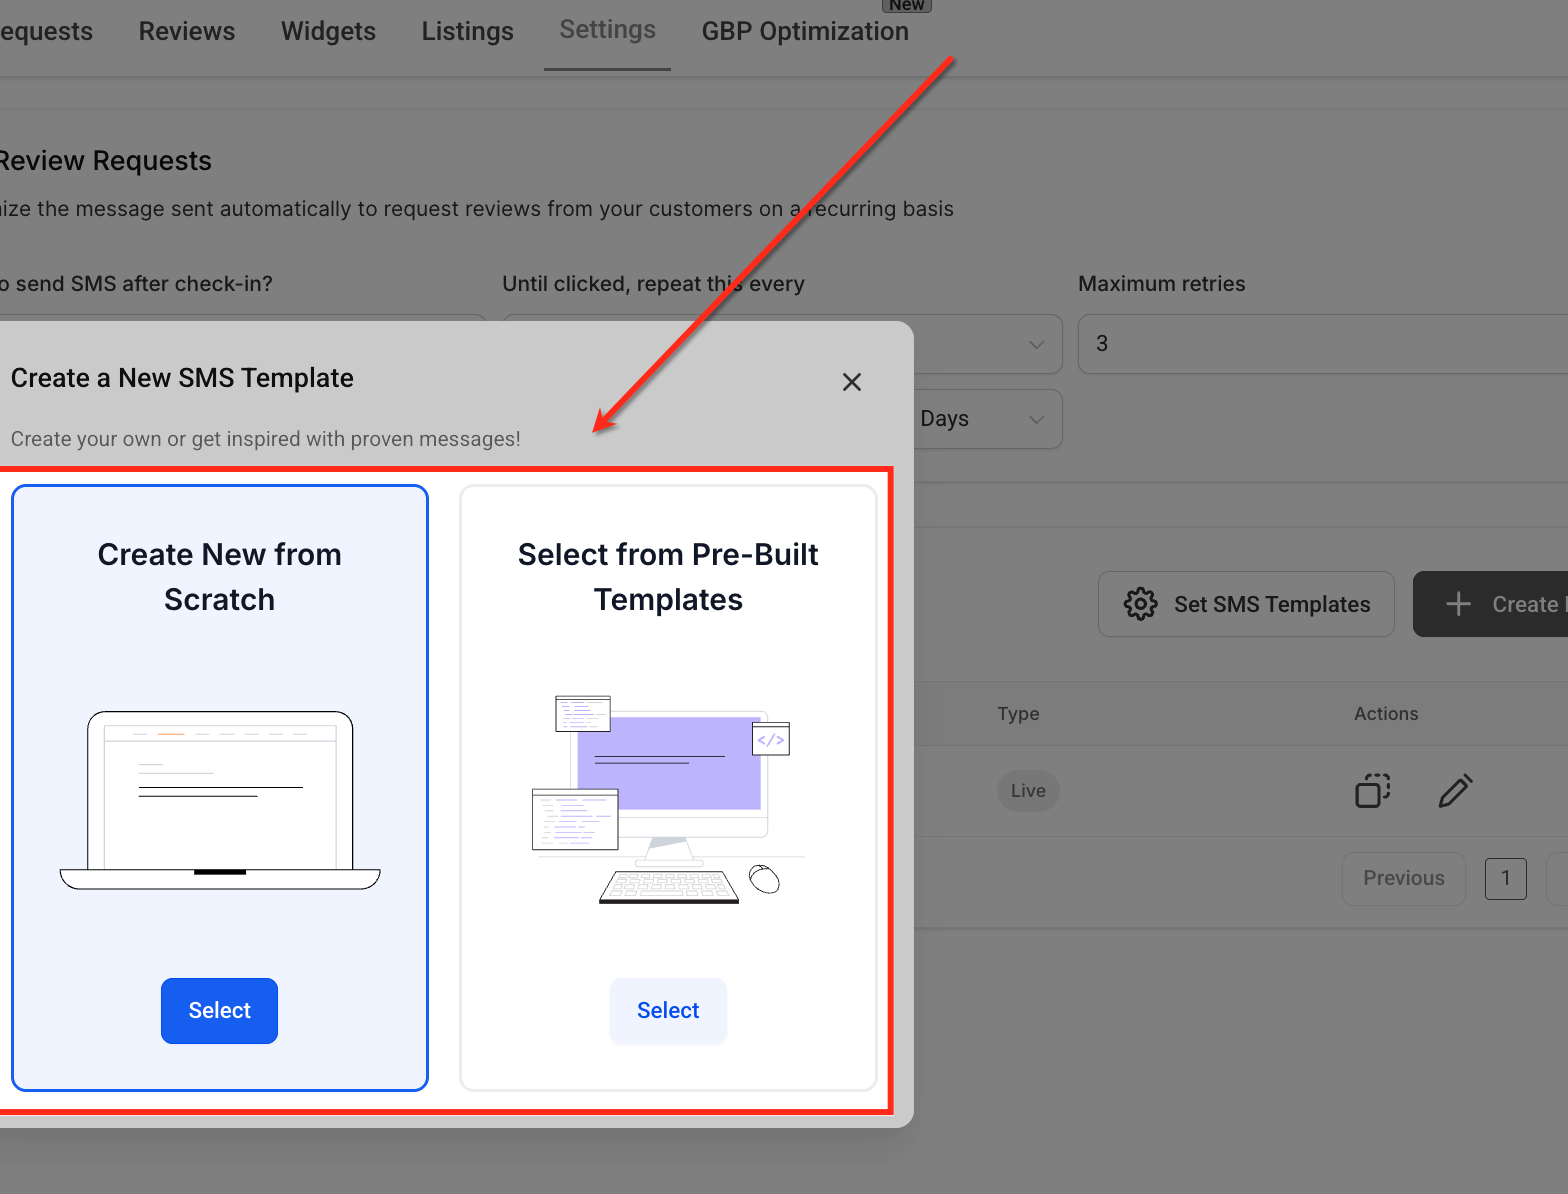
Task: Click the gear icon on Set SMS Templates
Action: (x=1140, y=604)
